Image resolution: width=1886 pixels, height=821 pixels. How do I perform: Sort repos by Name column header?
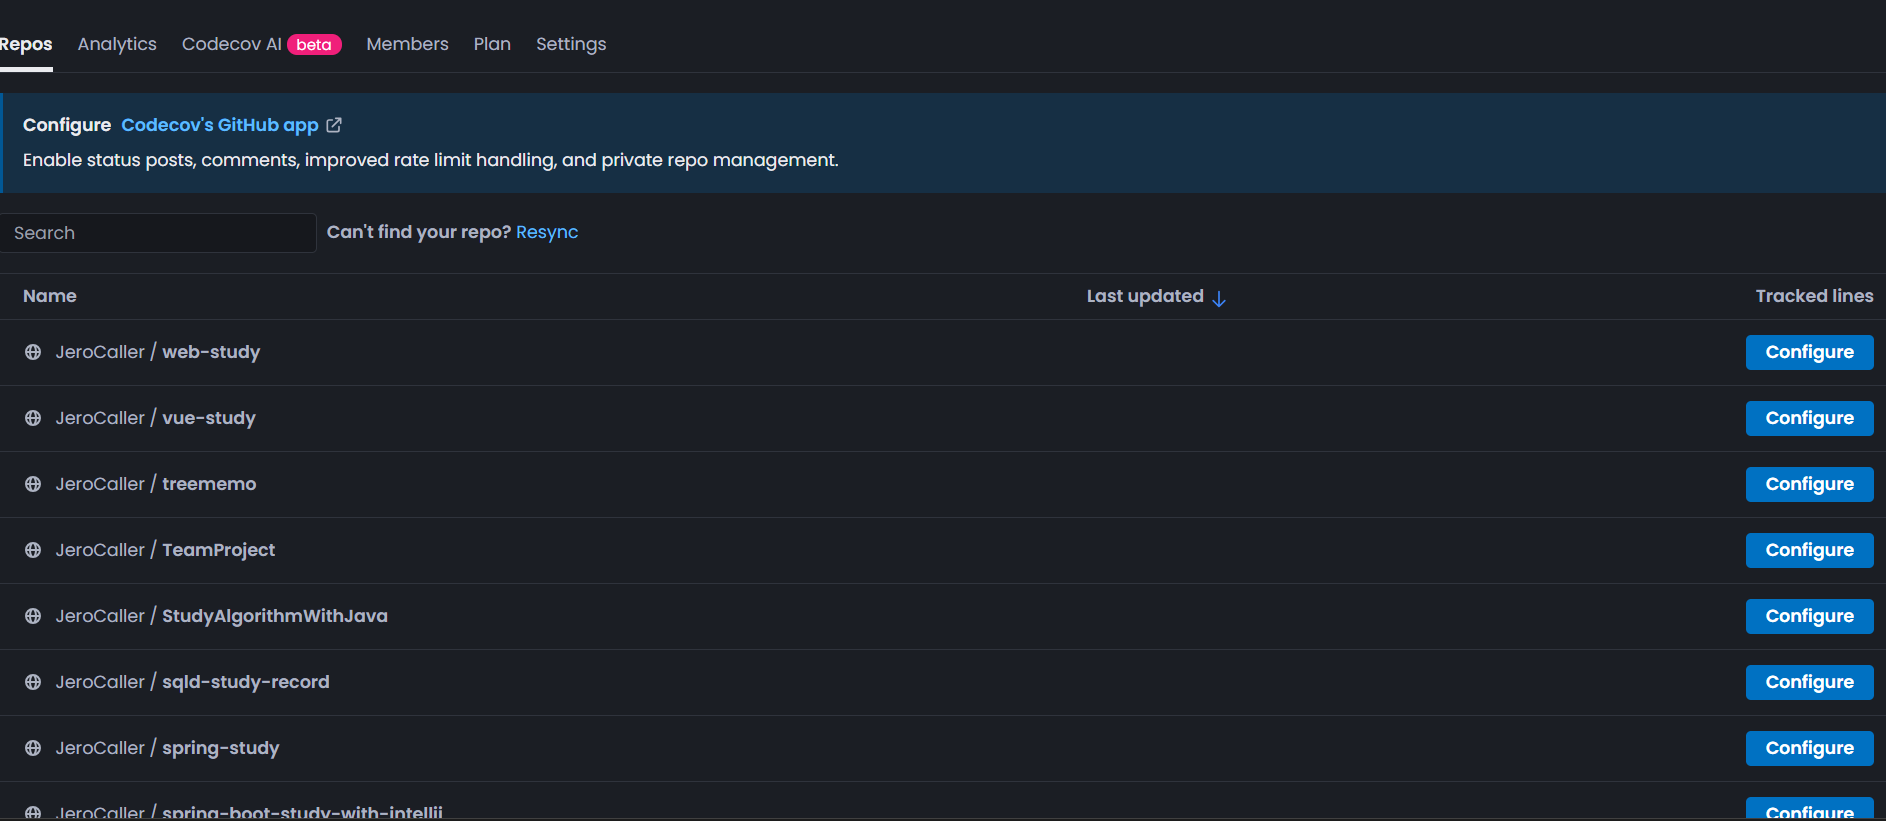coord(50,296)
